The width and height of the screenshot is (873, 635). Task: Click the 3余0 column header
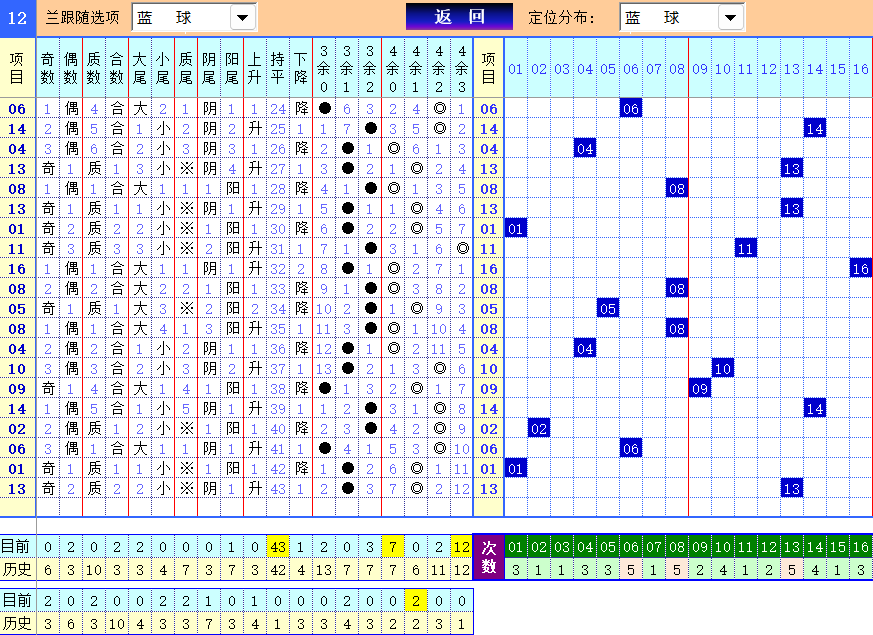tap(324, 68)
